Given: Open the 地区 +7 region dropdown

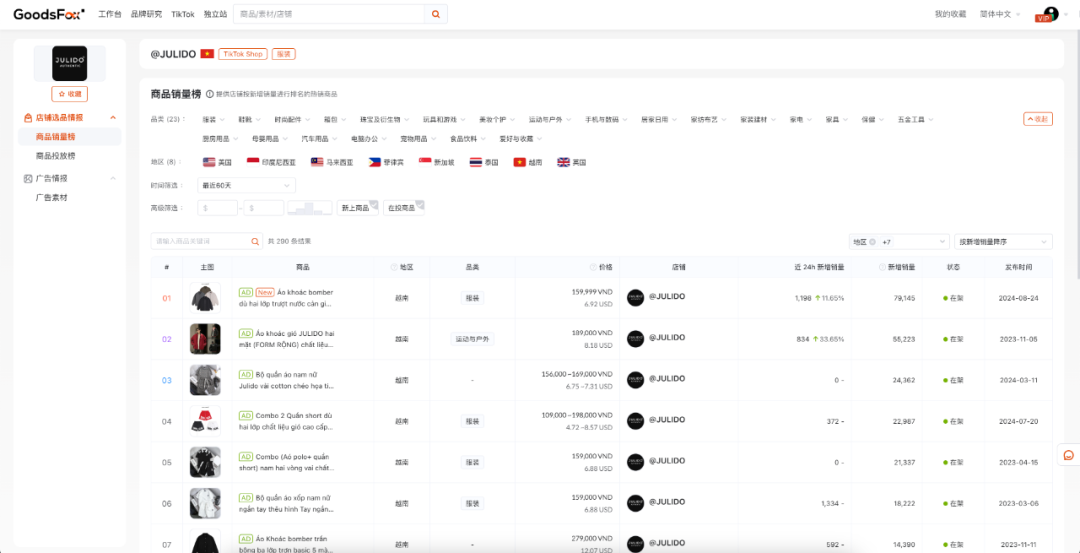Looking at the screenshot, I should pos(899,242).
